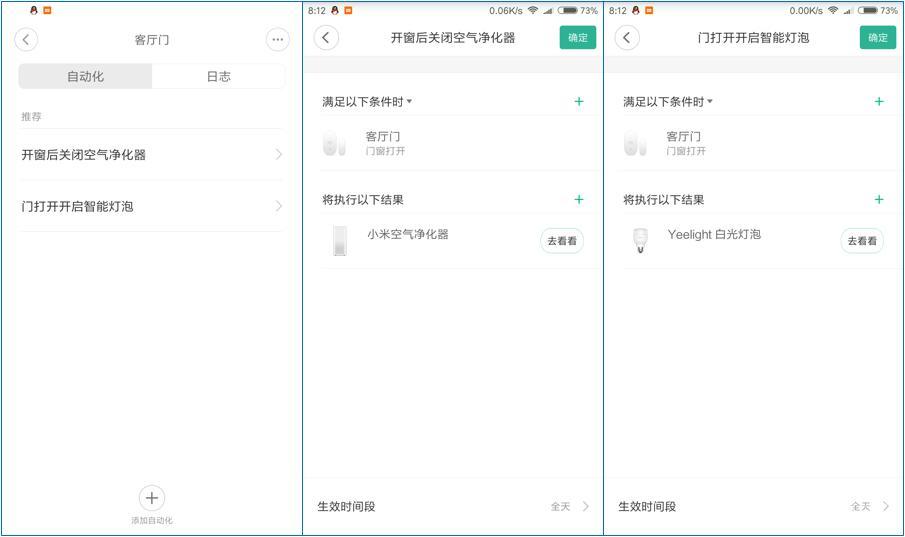Select the Yeelight bulb device icon
Viewport: 905px width, 537px height.
click(640, 240)
